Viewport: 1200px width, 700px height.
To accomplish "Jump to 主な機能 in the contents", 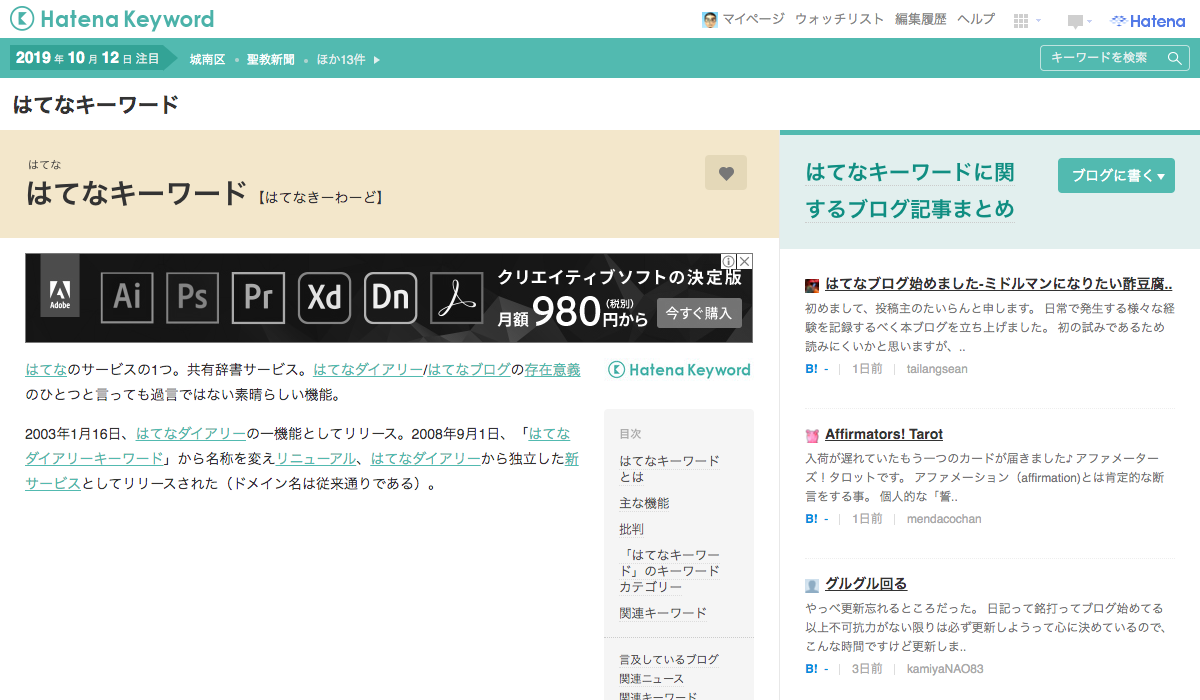I will [x=644, y=503].
